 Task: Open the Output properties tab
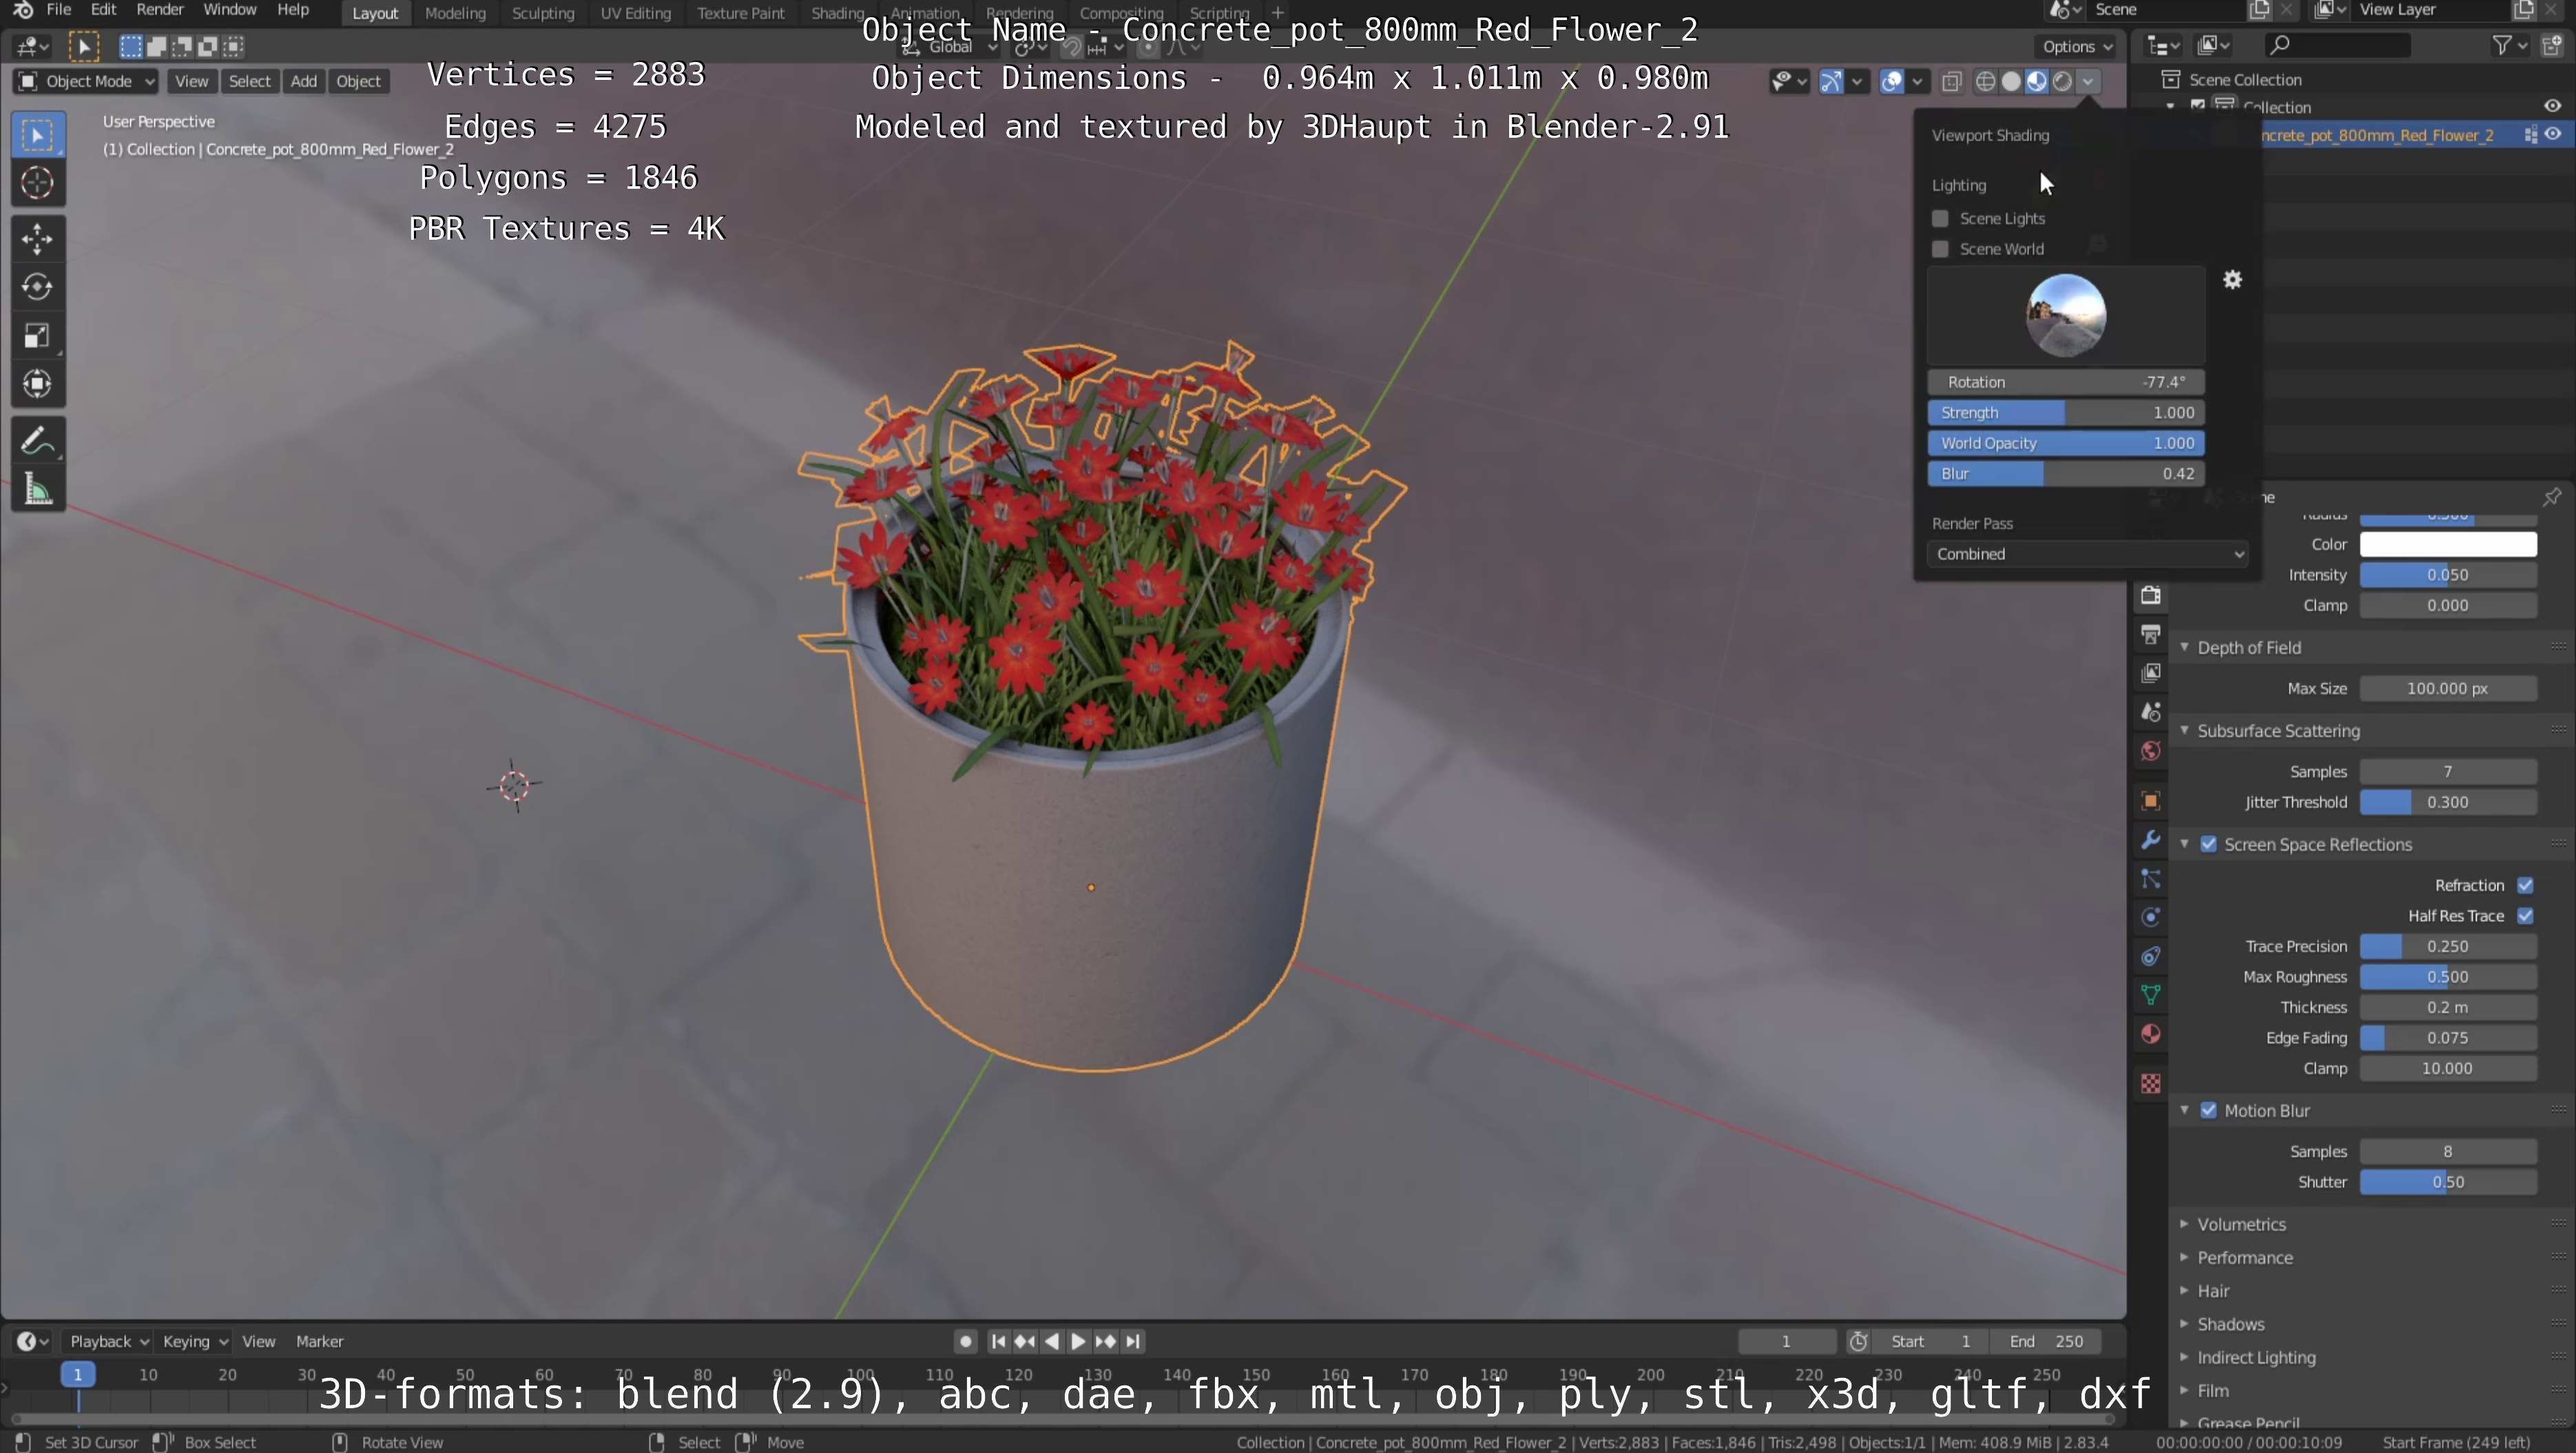tap(2151, 634)
